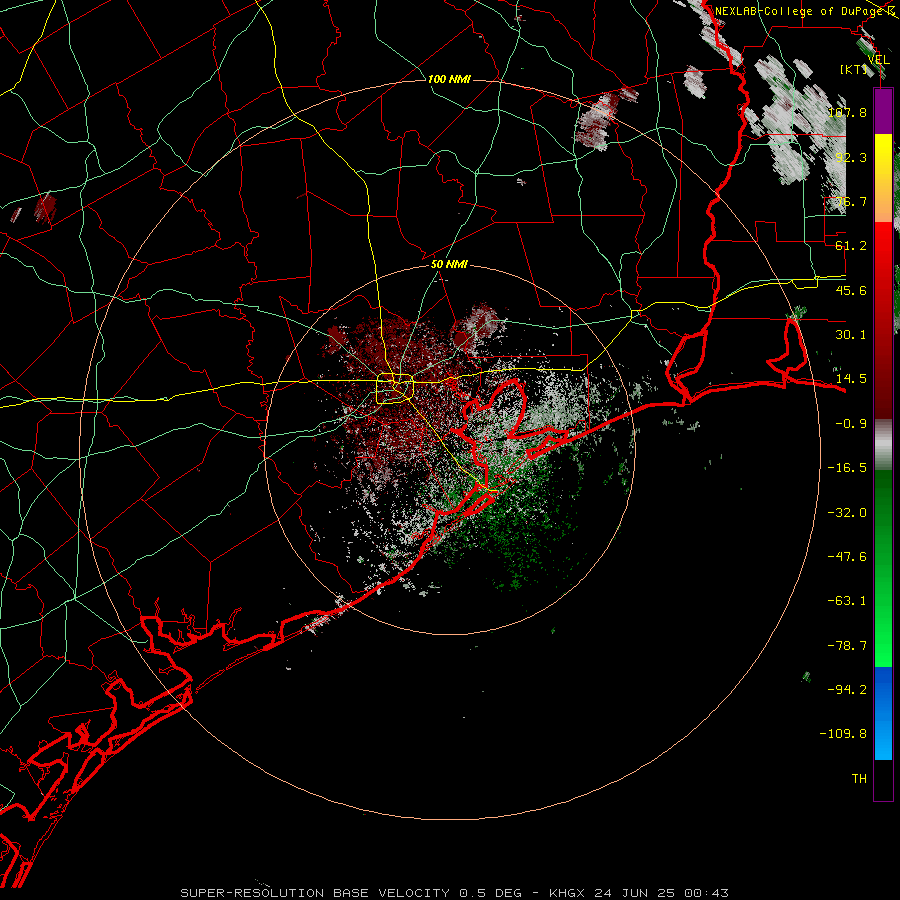
Task: Select the -109.8 legend value
Action: (843, 734)
